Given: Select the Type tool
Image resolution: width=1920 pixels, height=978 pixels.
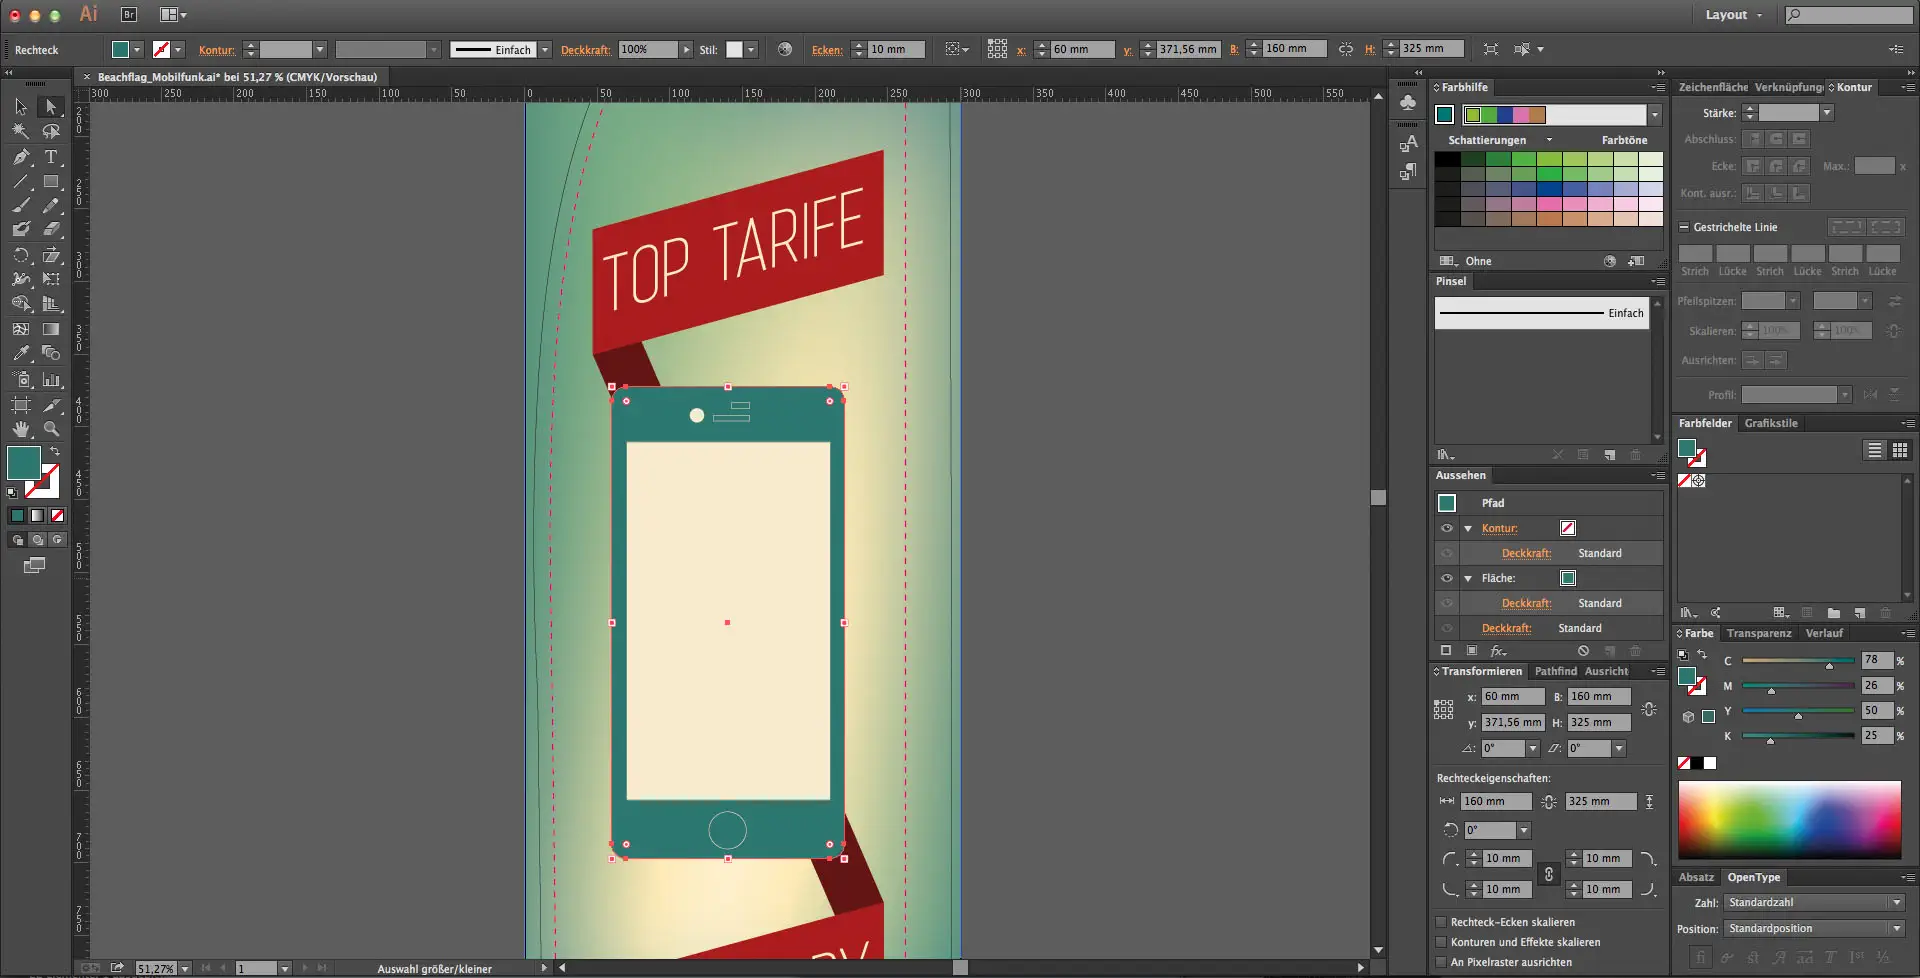Looking at the screenshot, I should click(51, 157).
